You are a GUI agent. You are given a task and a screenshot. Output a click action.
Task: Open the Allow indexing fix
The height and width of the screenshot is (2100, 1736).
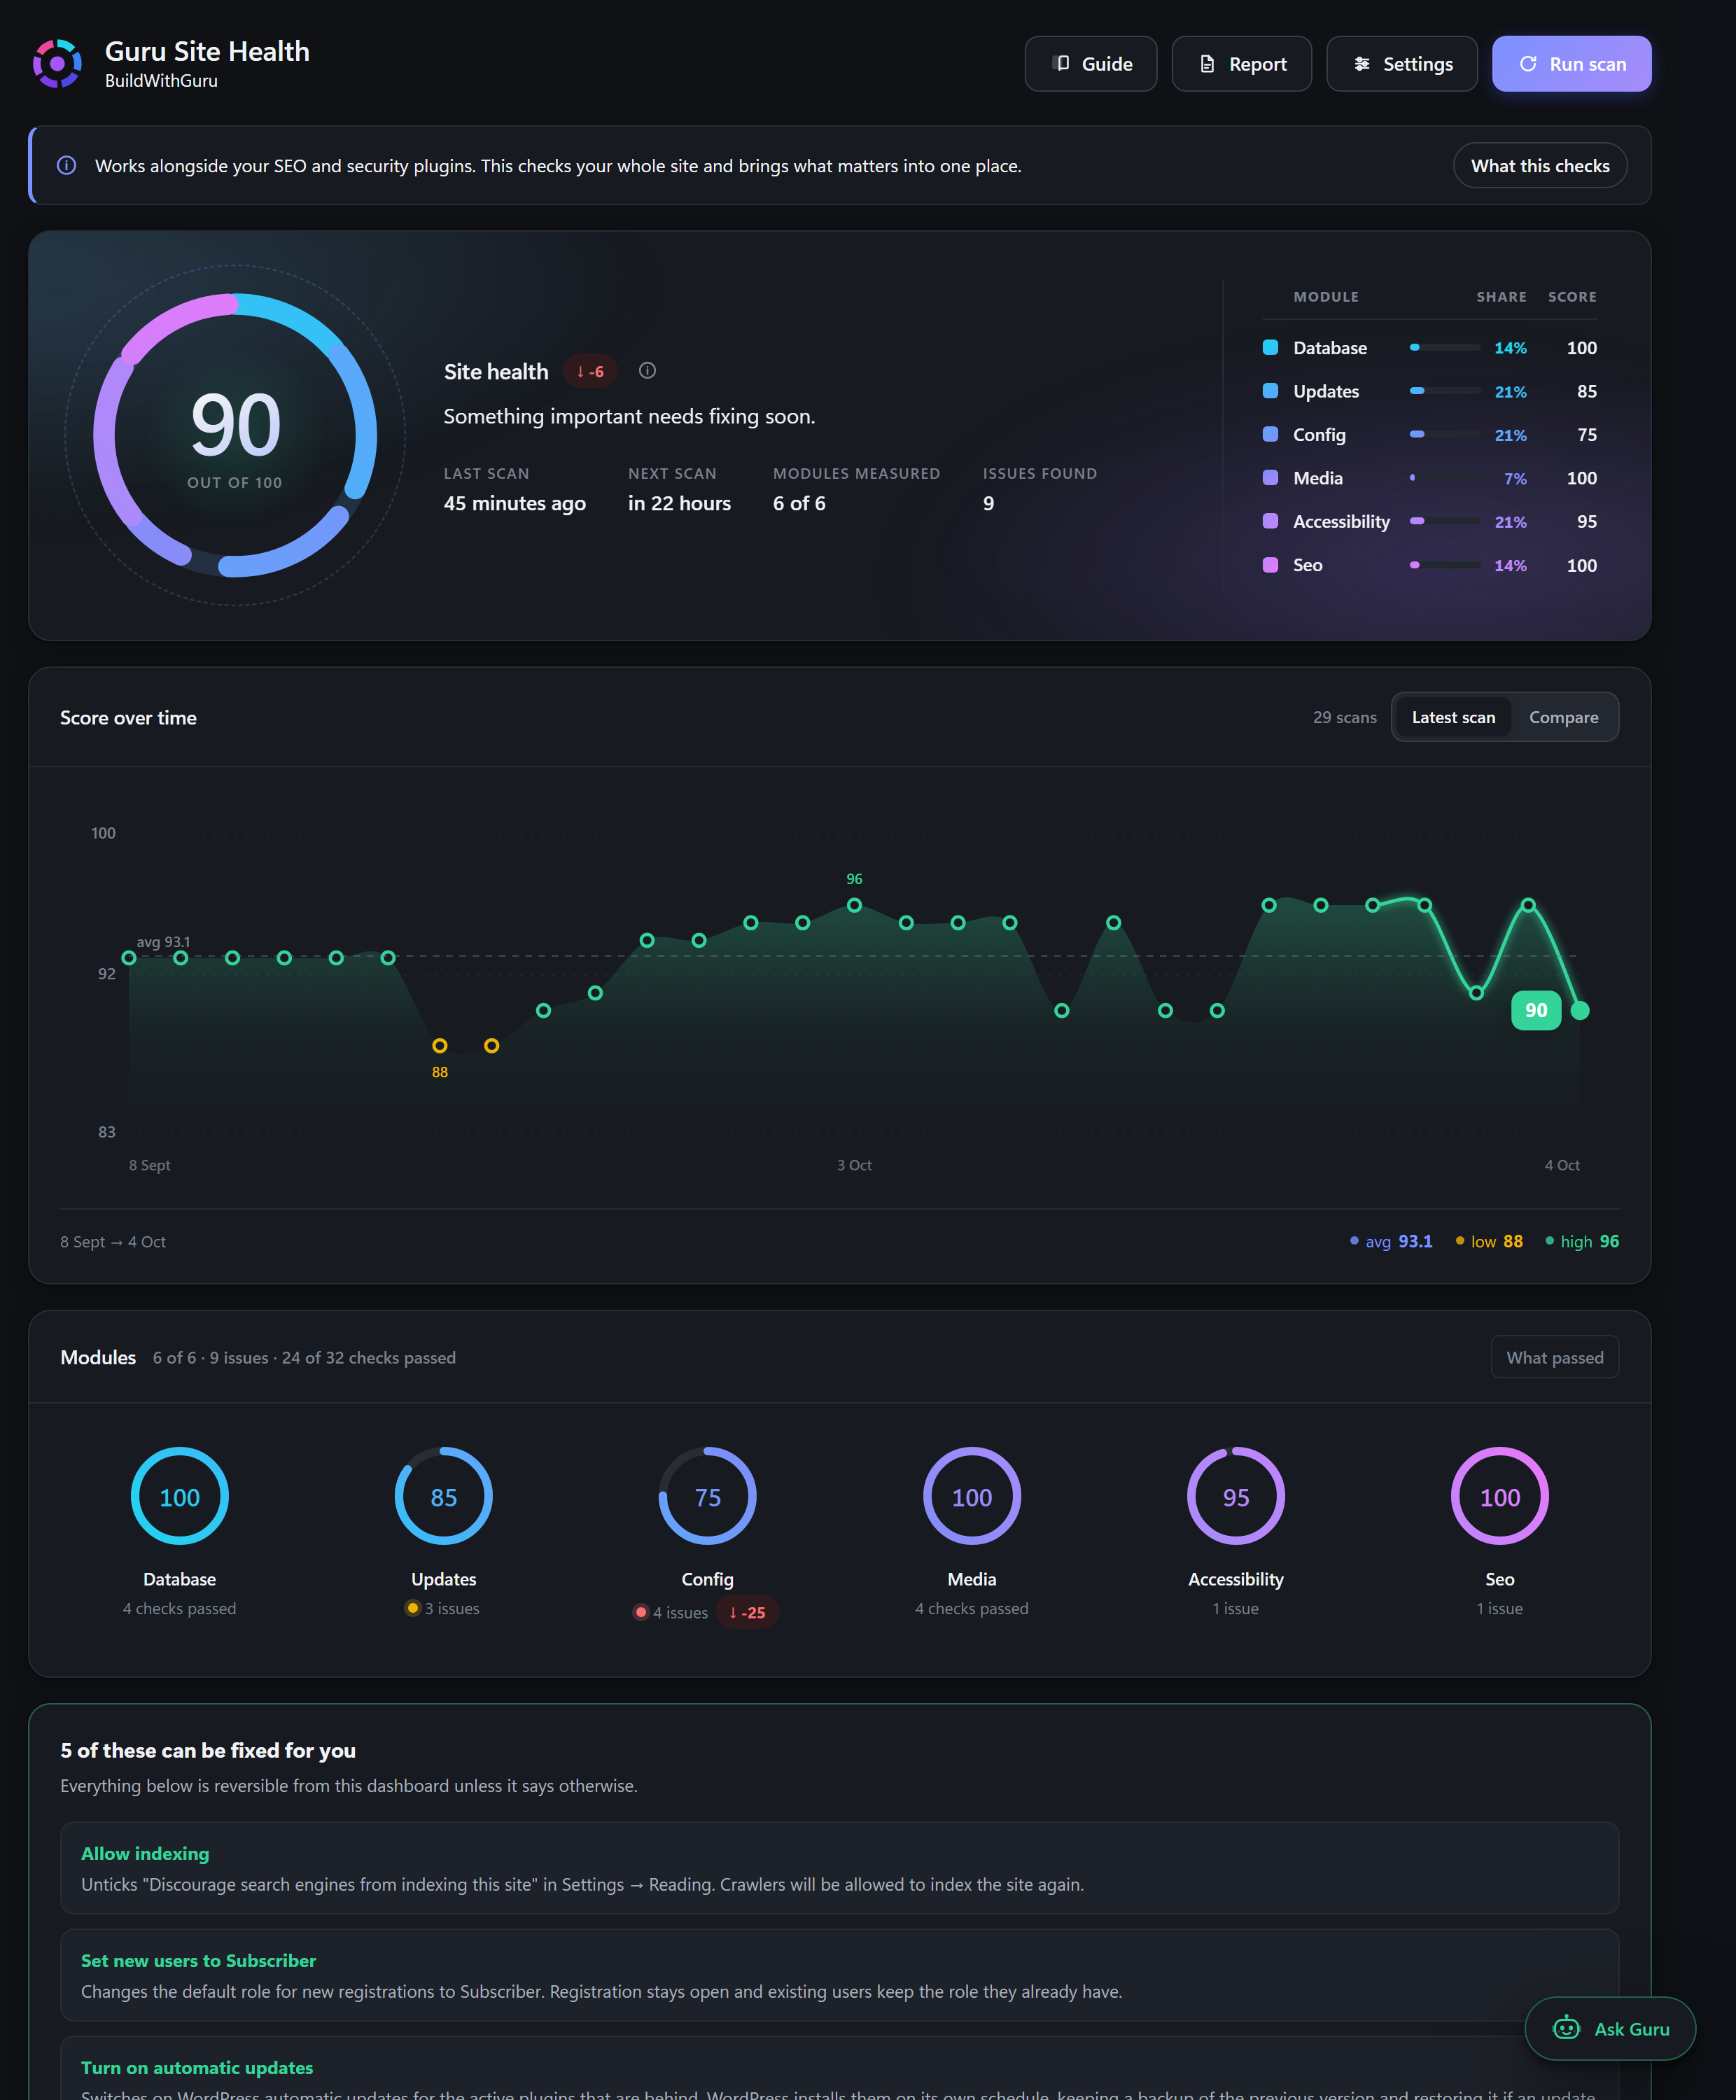(839, 1868)
